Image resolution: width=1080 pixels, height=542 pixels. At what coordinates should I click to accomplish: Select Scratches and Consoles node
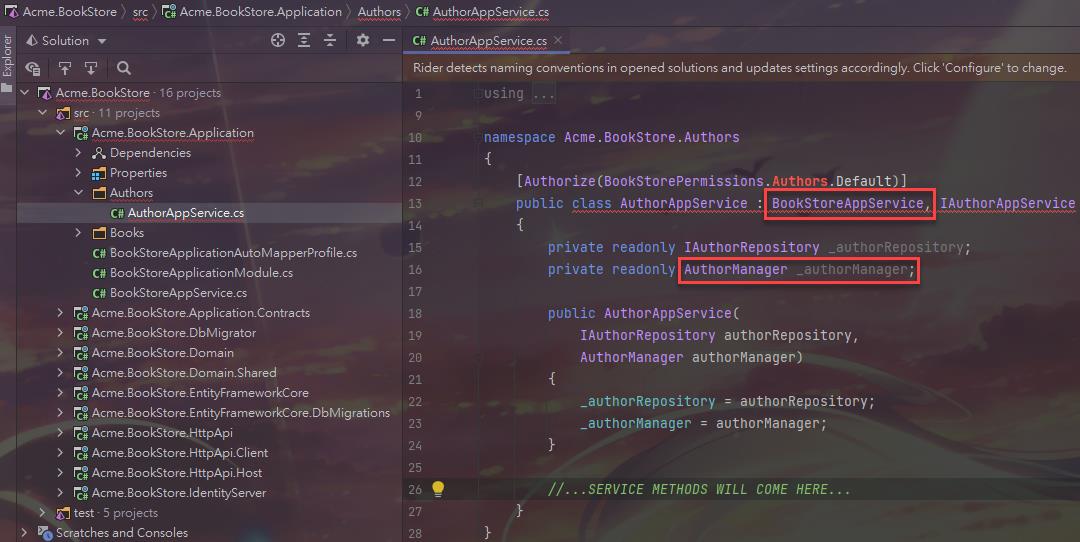121,533
